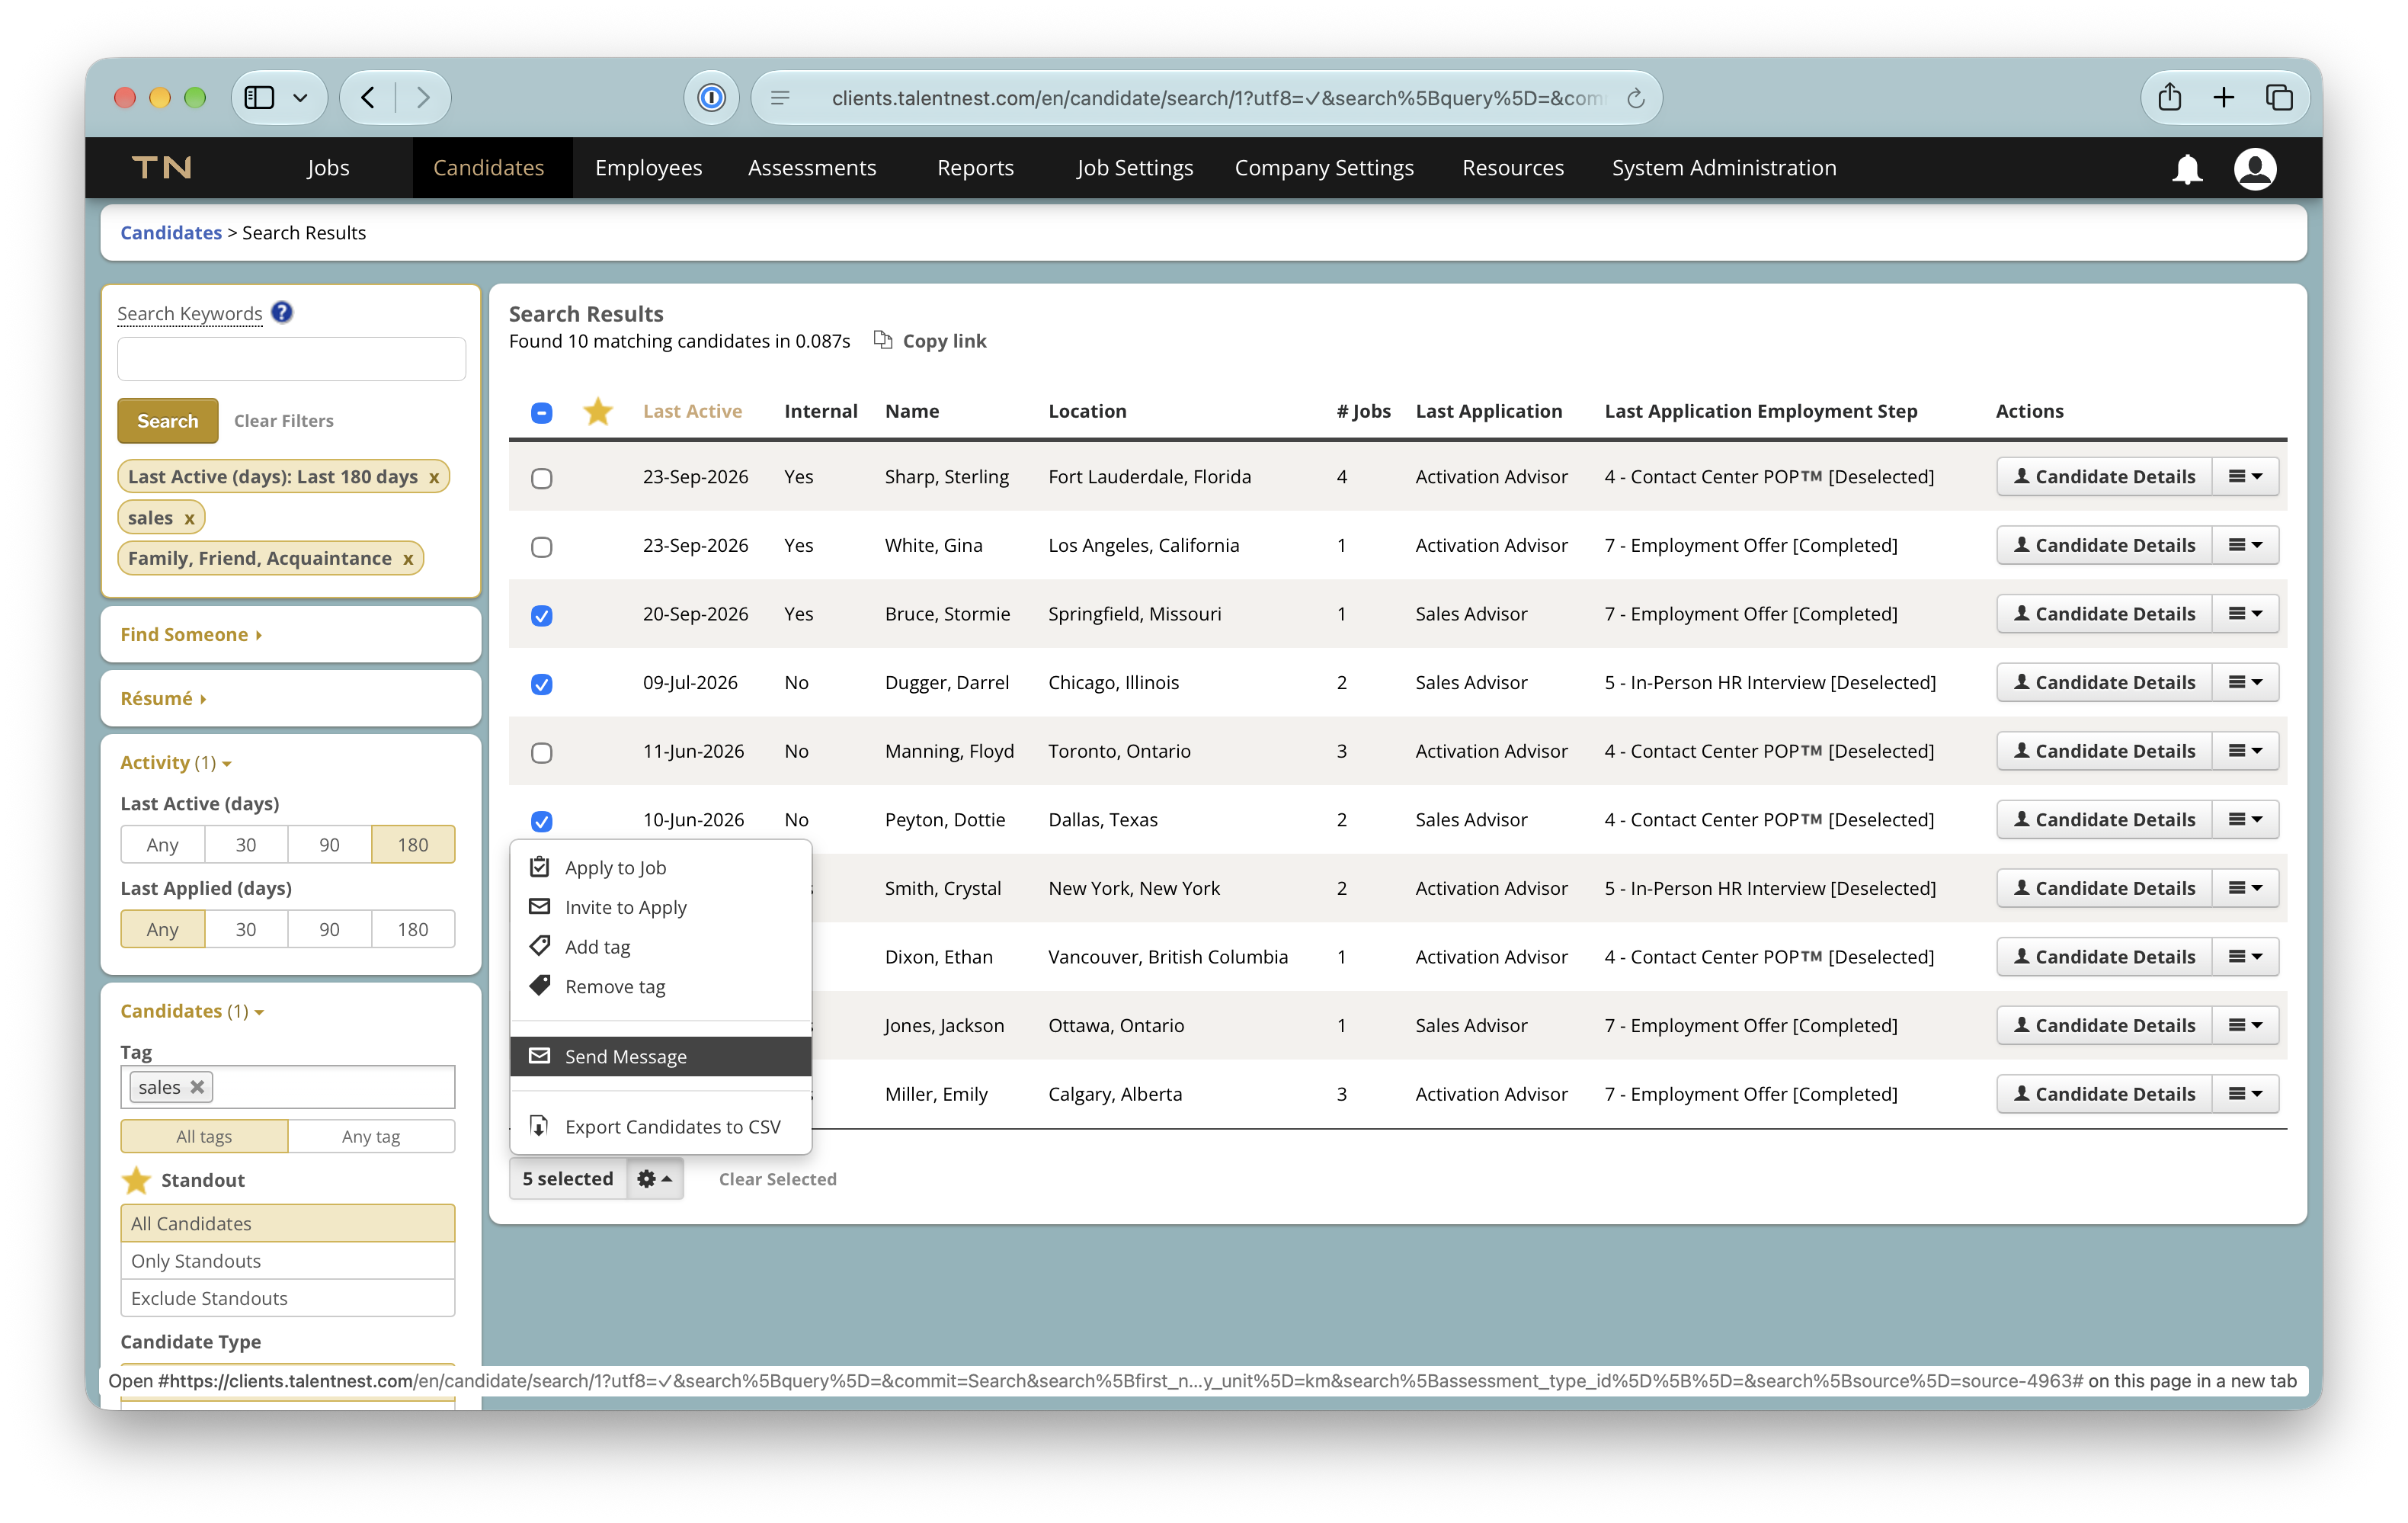This screenshot has height=1523, width=2408.
Task: Click Safari's Share icon
Action: click(x=2169, y=97)
